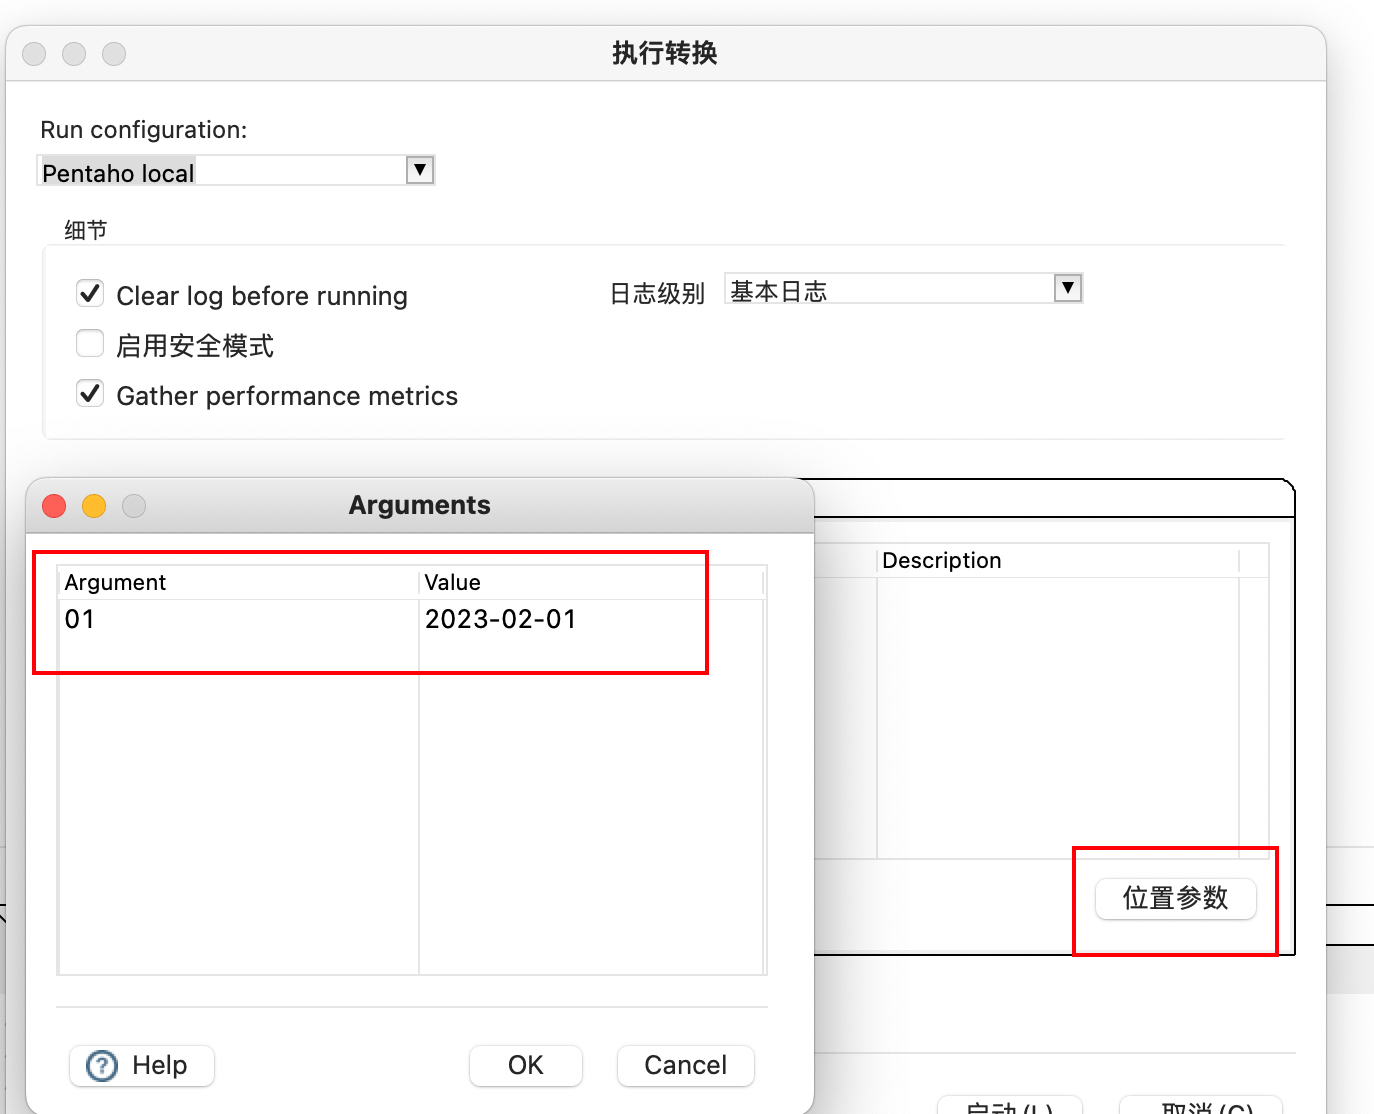This screenshot has width=1374, height=1114.
Task: Select value cell 2023-02-01
Action: pos(591,619)
